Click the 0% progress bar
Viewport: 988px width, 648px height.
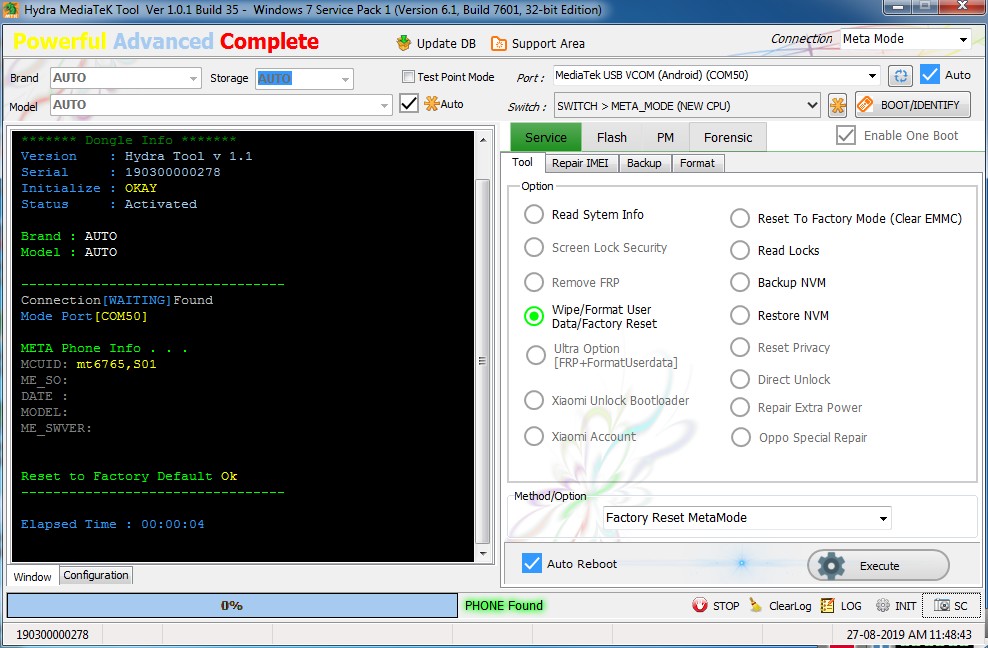tap(232, 605)
